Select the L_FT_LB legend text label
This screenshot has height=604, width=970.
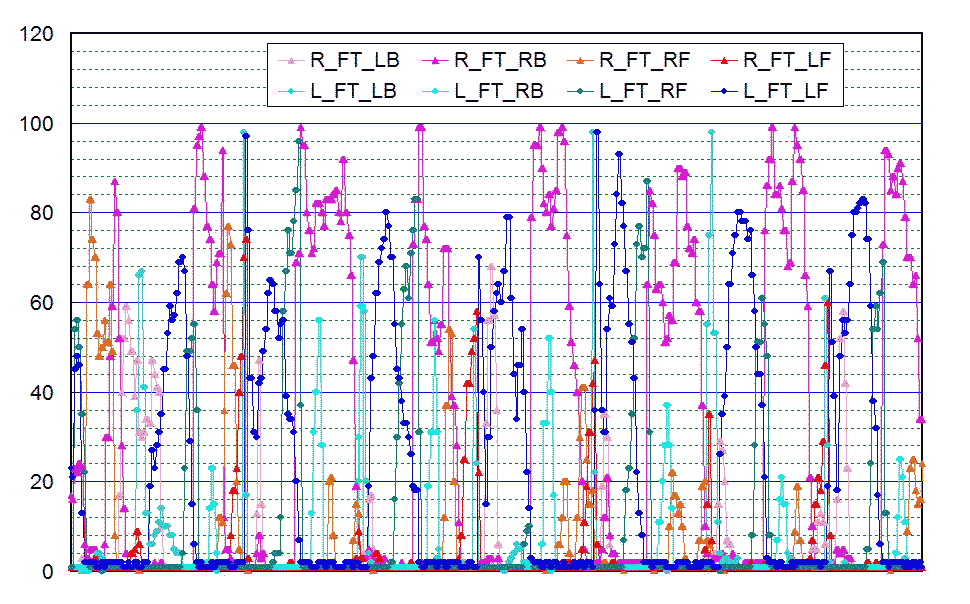(355, 91)
